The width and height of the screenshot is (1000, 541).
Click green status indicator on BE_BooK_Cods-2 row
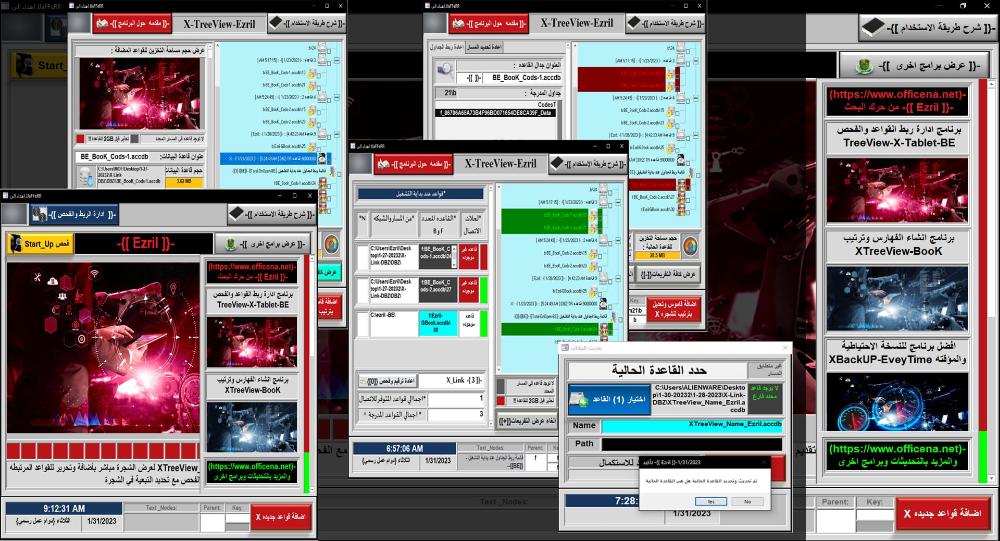tap(483, 290)
